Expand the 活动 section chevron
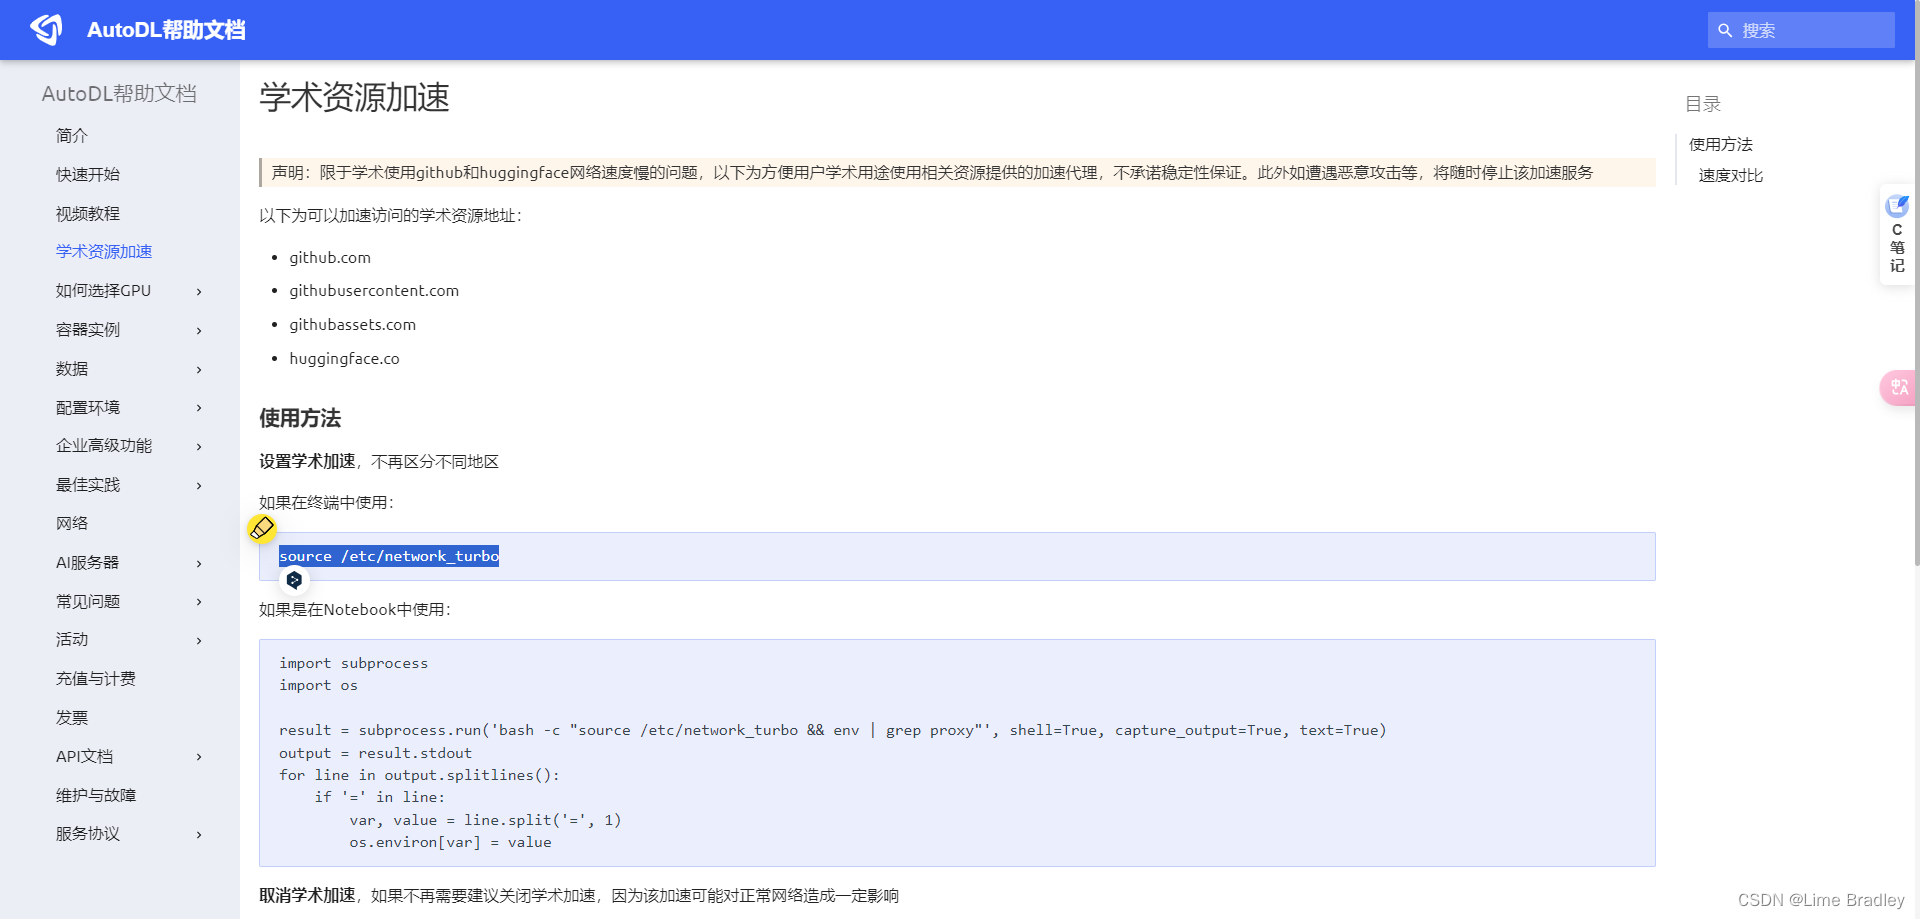The height and width of the screenshot is (919, 1920). coord(199,640)
